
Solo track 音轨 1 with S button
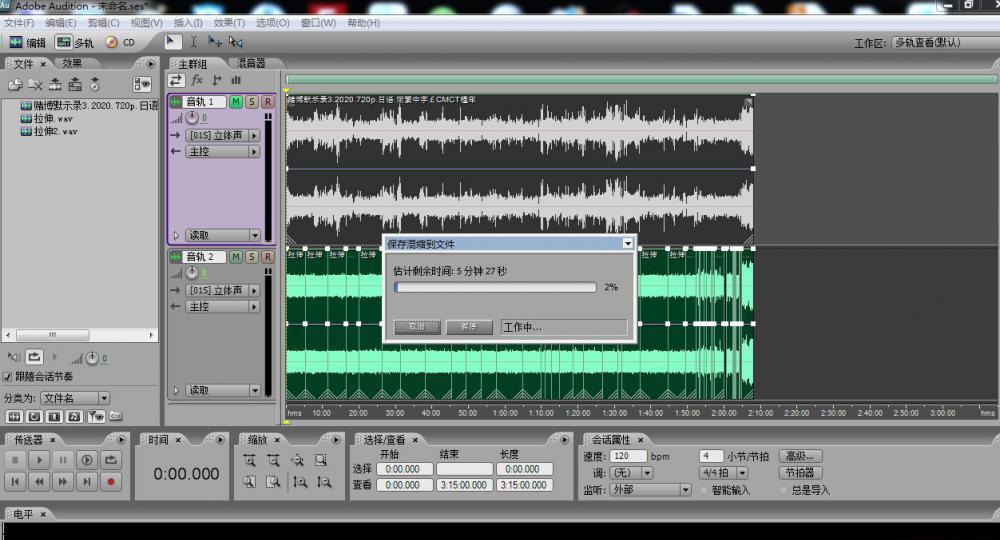click(252, 102)
